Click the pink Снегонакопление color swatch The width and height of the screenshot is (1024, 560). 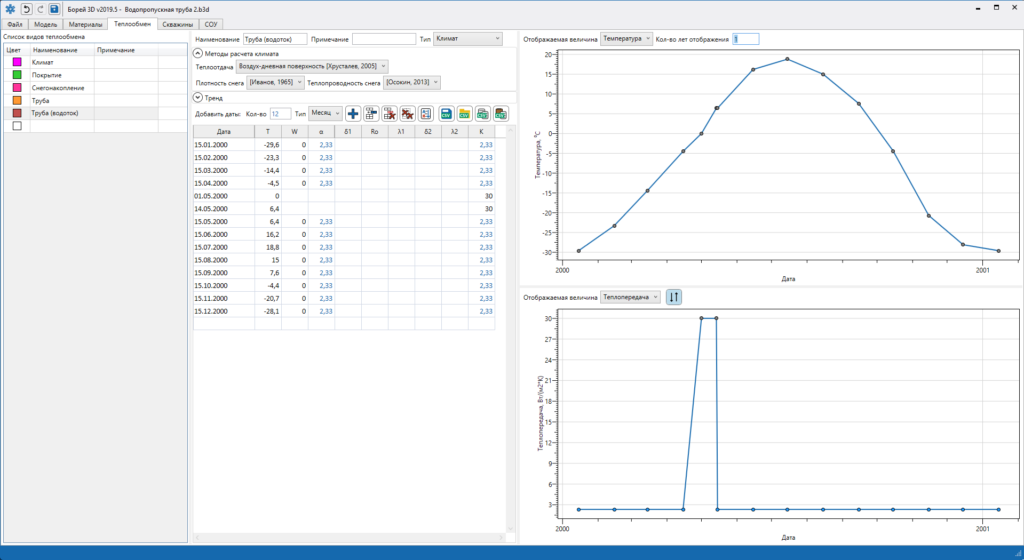click(x=17, y=87)
